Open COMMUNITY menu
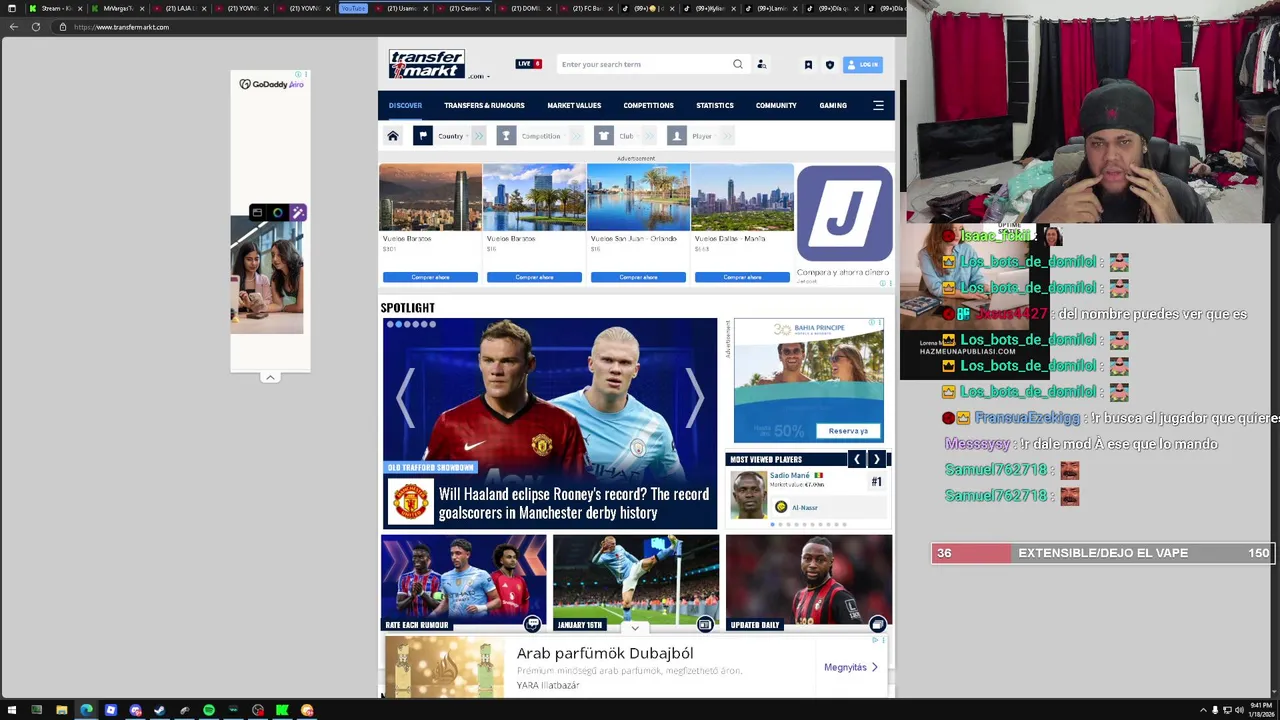 tap(776, 105)
